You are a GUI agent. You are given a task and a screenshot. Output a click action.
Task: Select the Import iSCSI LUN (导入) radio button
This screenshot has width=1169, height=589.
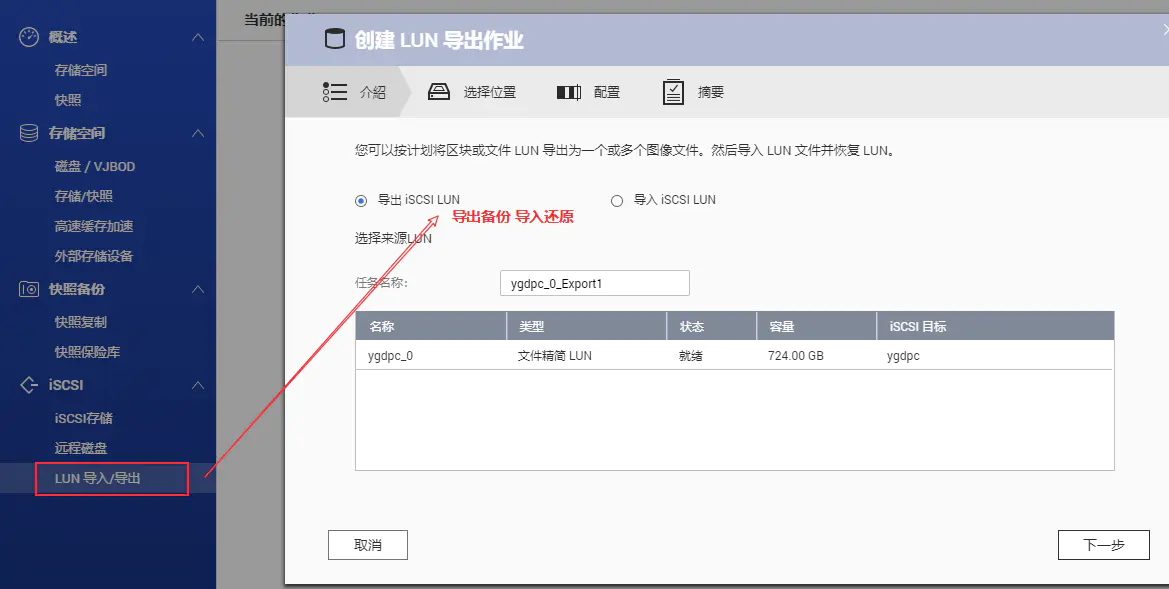point(617,200)
